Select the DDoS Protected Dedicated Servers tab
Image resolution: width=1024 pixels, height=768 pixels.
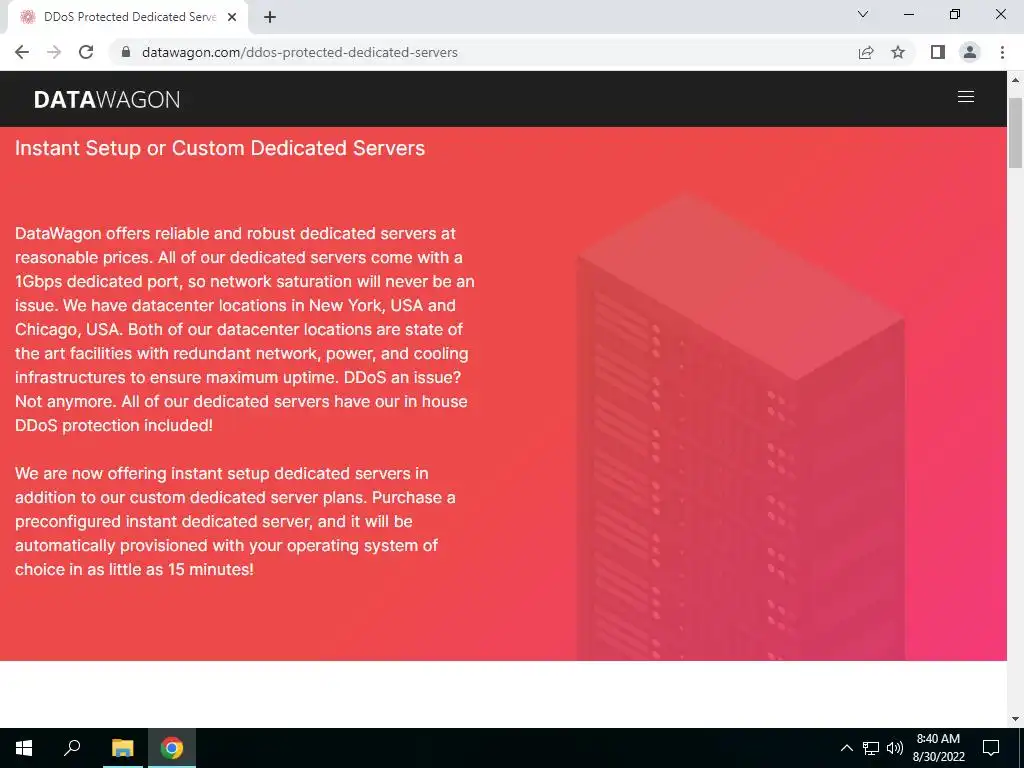tap(128, 17)
